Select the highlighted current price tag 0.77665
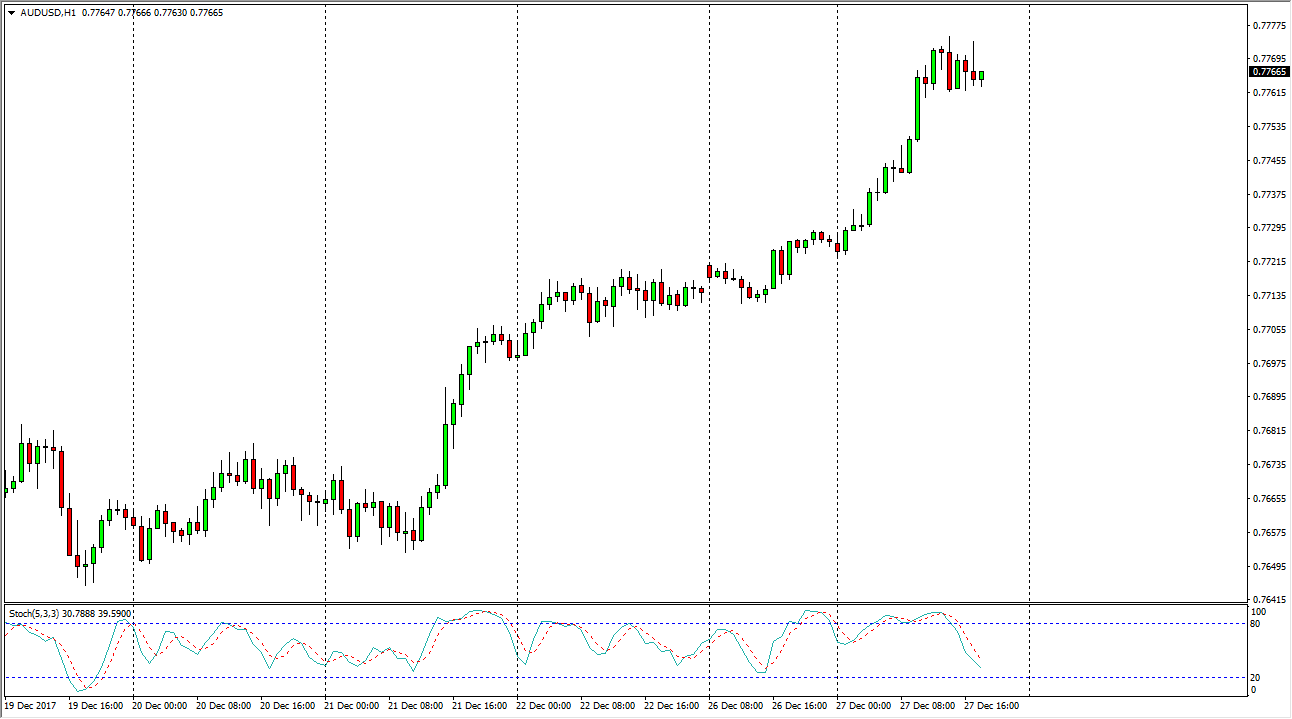The height and width of the screenshot is (719, 1292). pos(1269,71)
